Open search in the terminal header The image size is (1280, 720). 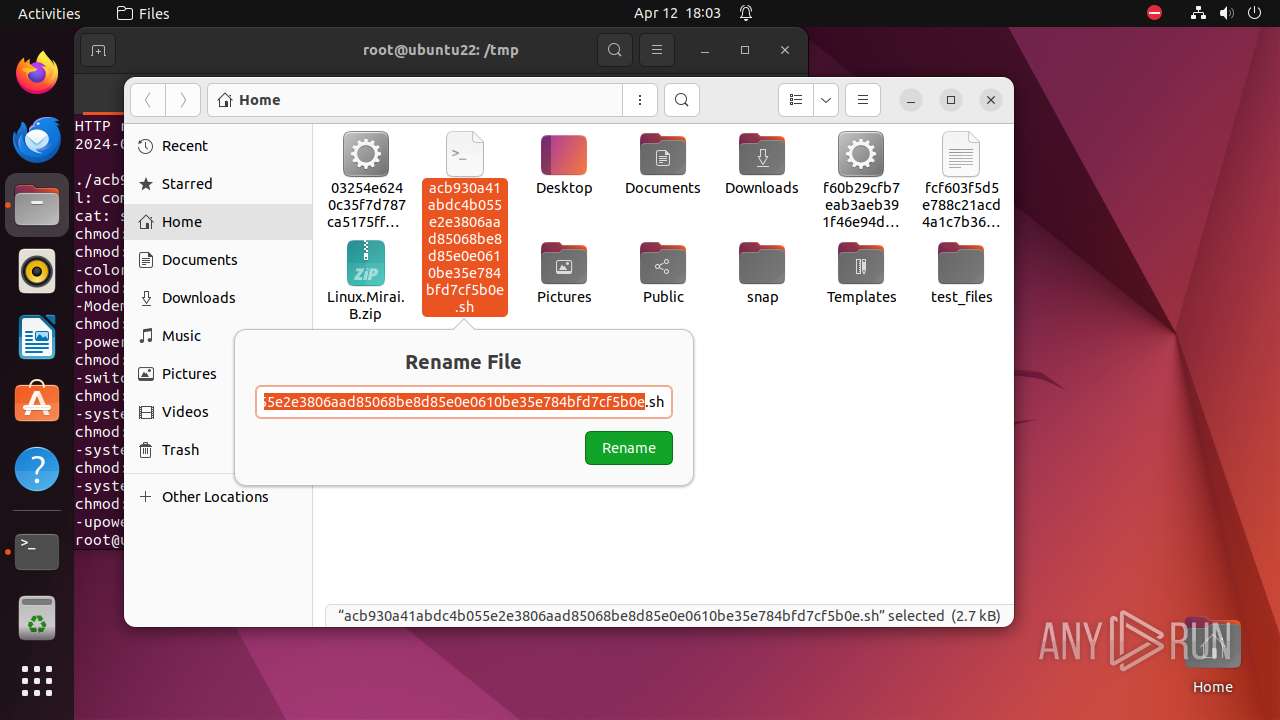615,50
